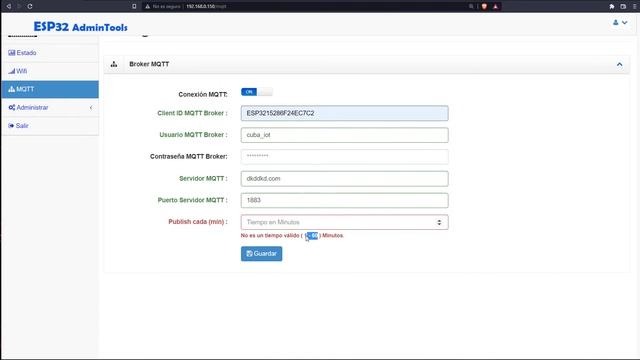Click the Administrar gears icon

(11, 107)
